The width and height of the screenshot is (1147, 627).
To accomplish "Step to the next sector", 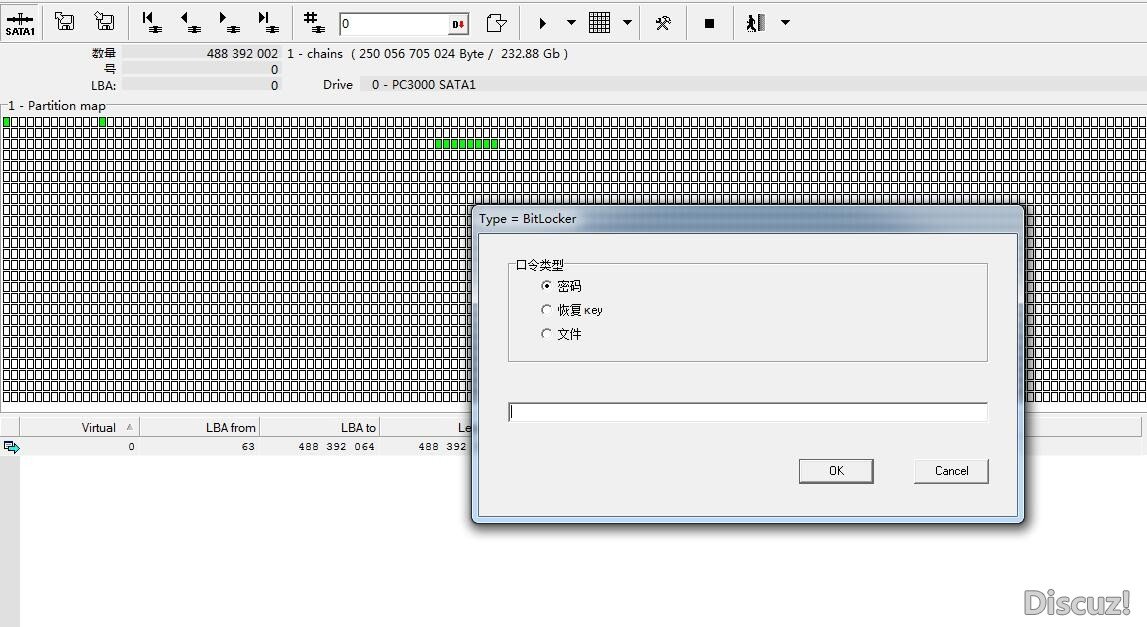I will (x=227, y=22).
